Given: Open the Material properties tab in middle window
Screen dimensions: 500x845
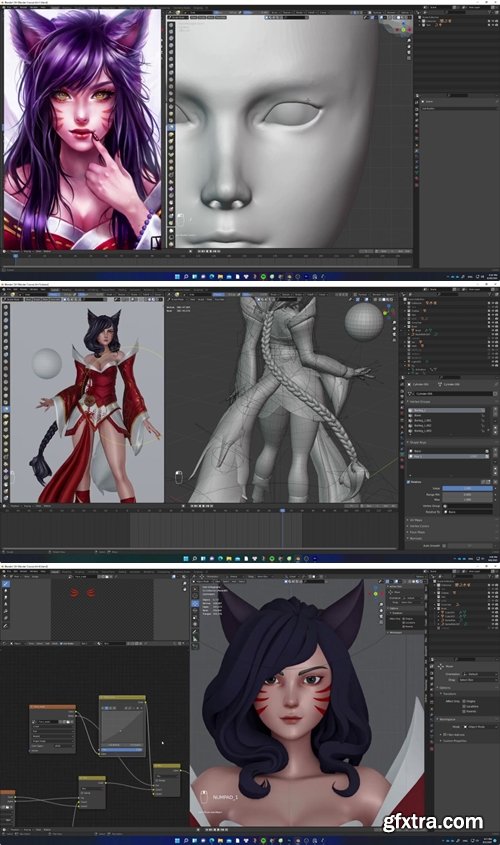Looking at the screenshot, I should click(402, 460).
